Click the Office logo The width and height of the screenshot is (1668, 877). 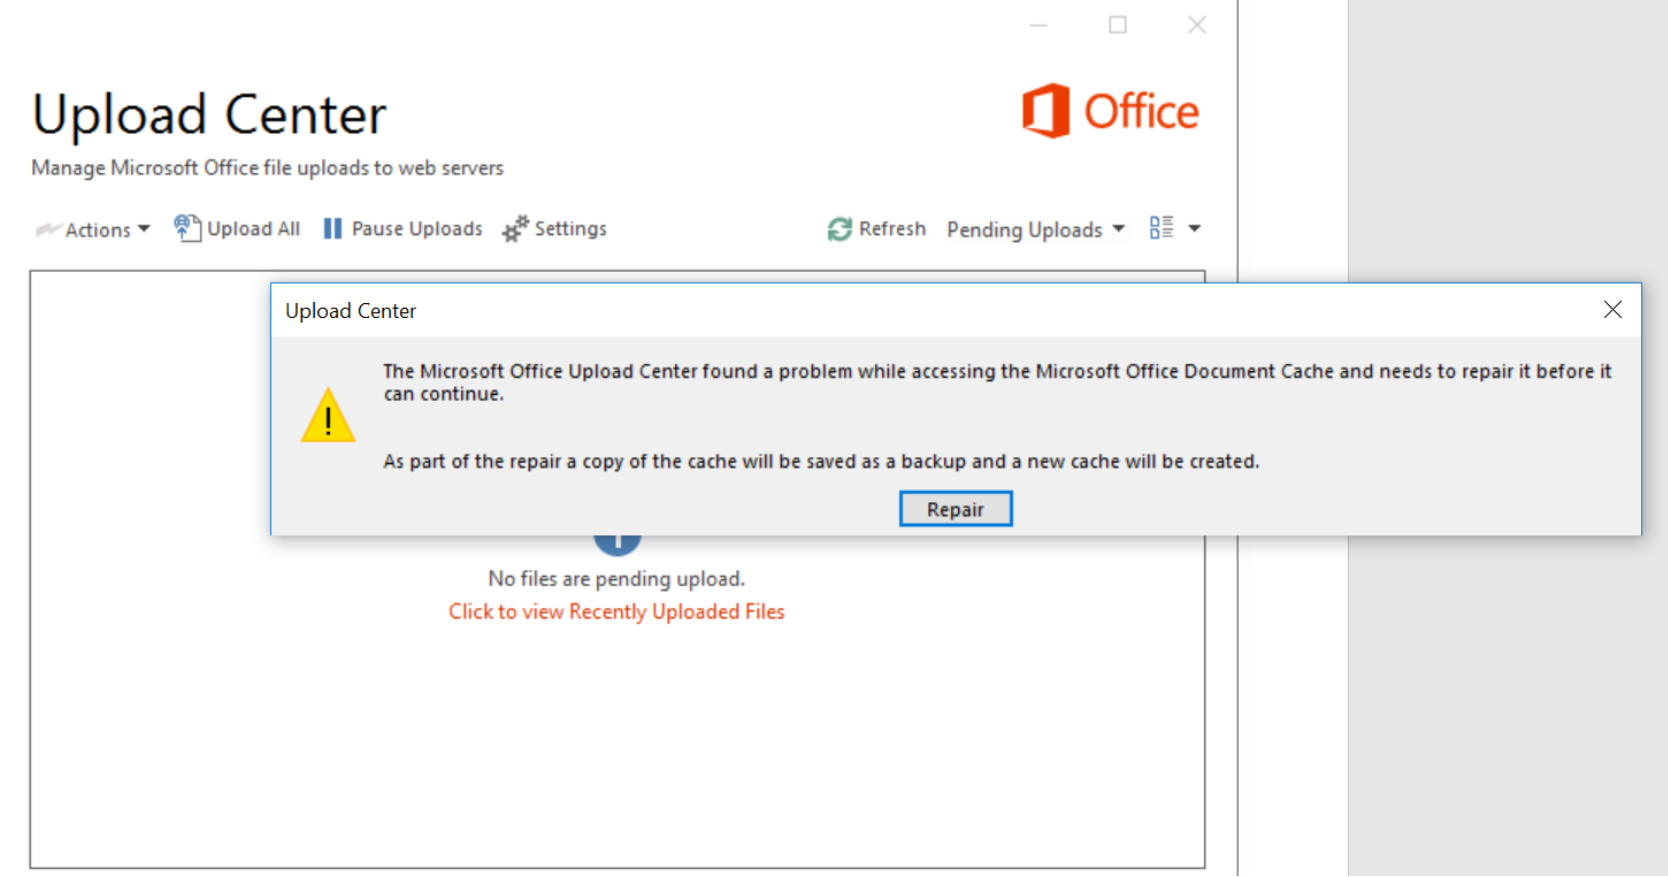[1110, 111]
